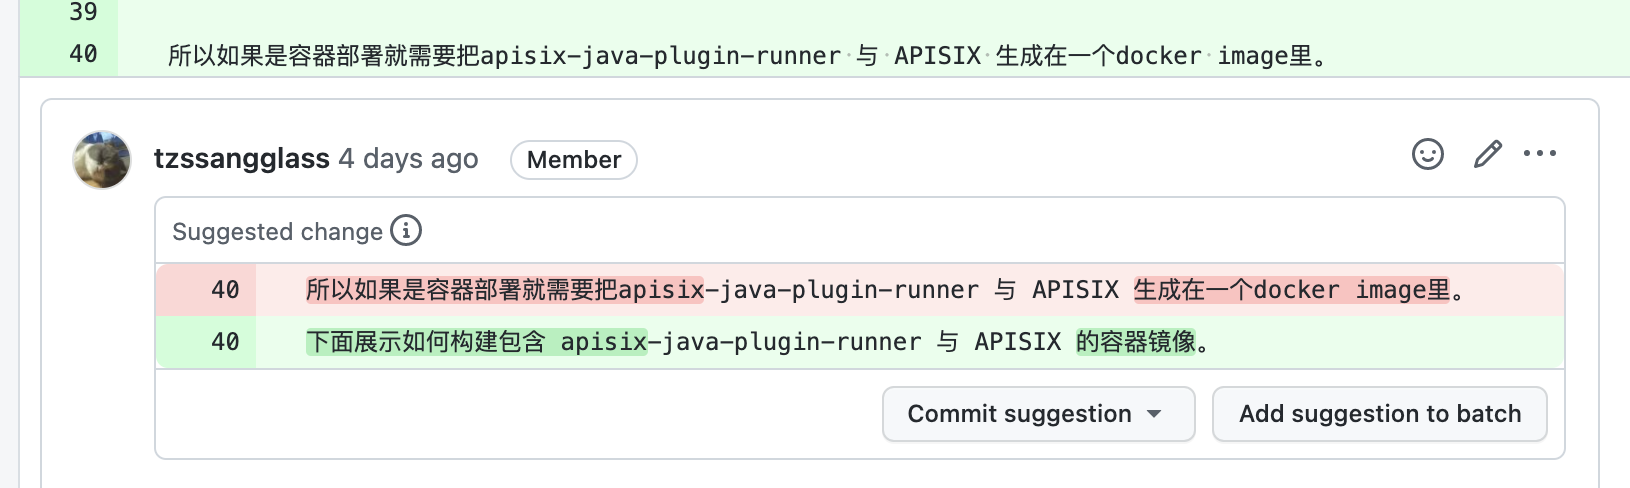Select the Suggested change label
The height and width of the screenshot is (488, 1630).
tap(277, 232)
